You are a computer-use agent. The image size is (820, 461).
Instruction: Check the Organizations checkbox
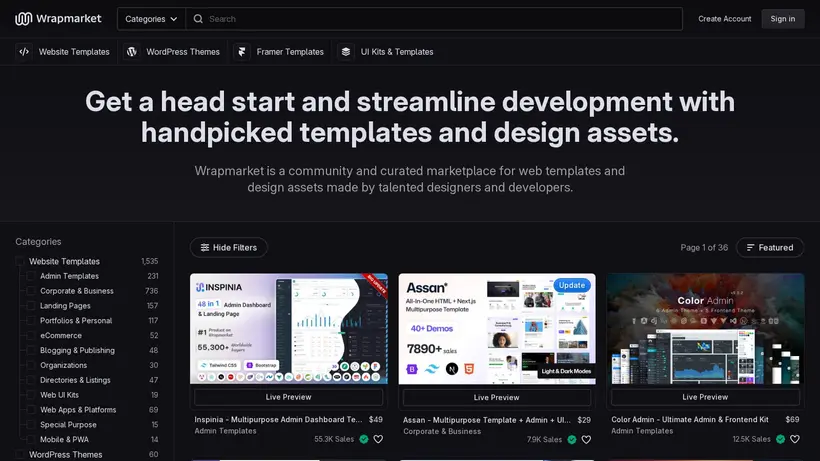[x=31, y=365]
